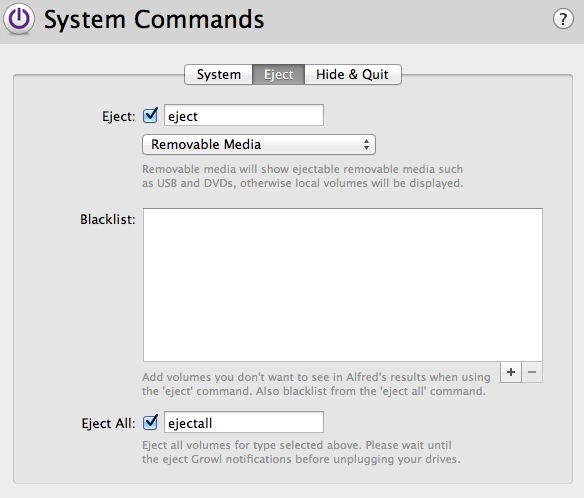The width and height of the screenshot is (584, 498).
Task: Click the purple System Commands power icon
Action: (x=19, y=19)
